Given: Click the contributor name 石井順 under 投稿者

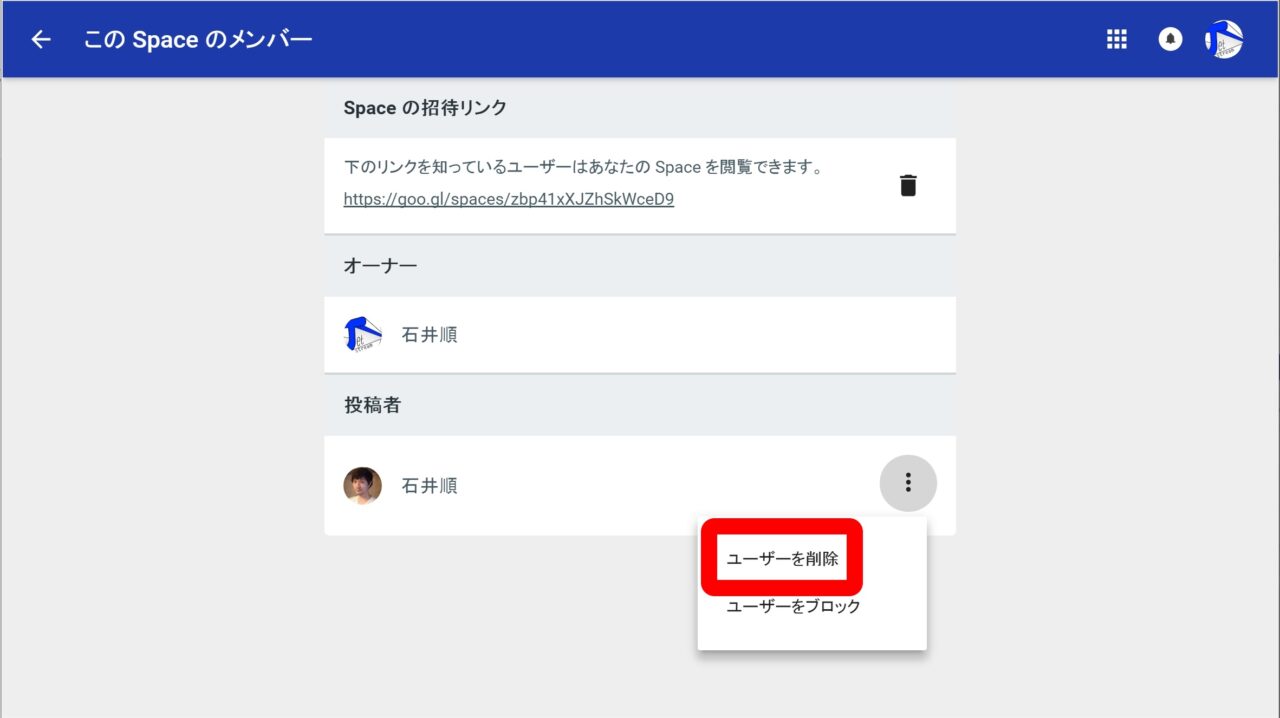Looking at the screenshot, I should (x=429, y=486).
